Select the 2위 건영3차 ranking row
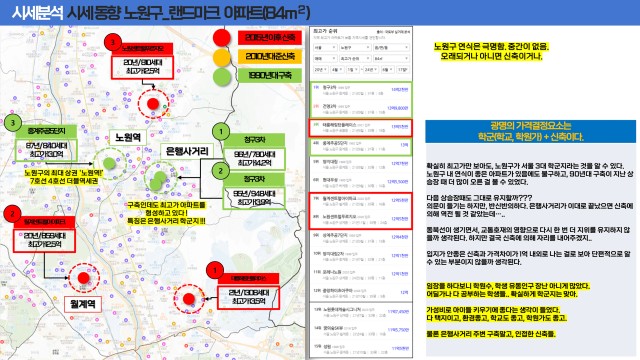 (x=361, y=109)
